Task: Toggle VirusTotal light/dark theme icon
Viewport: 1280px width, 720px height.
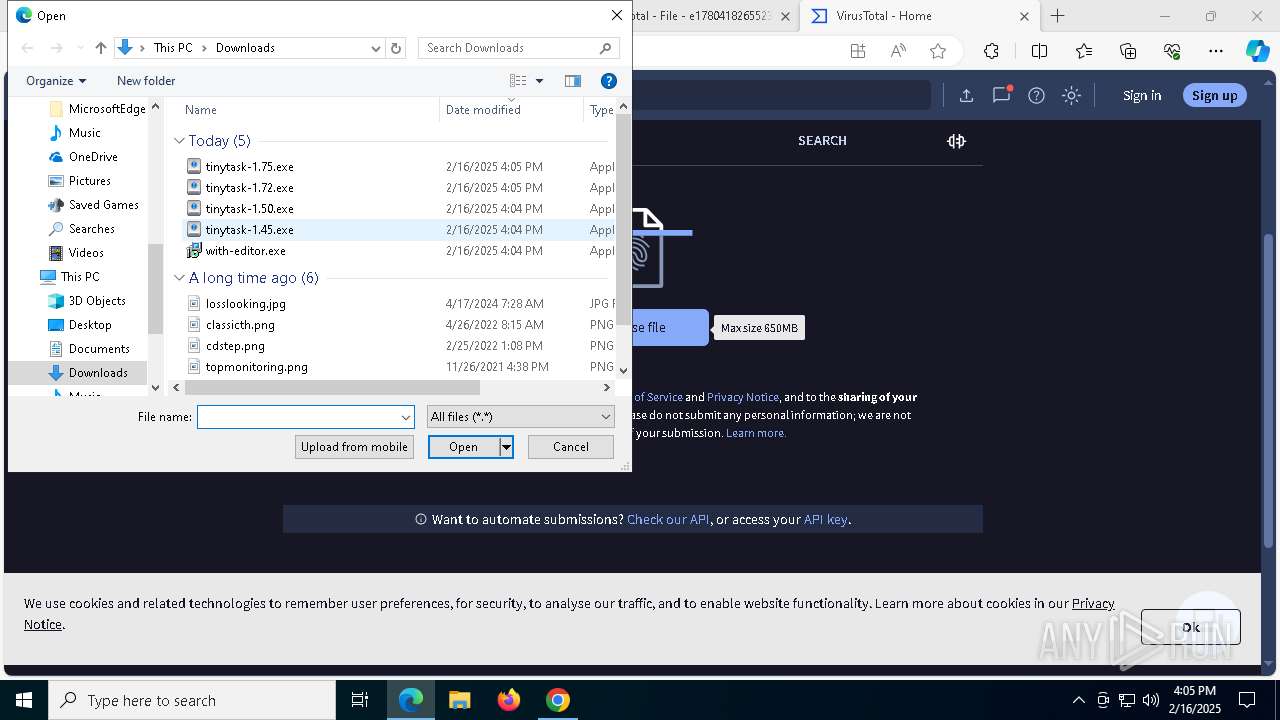Action: coord(1071,96)
